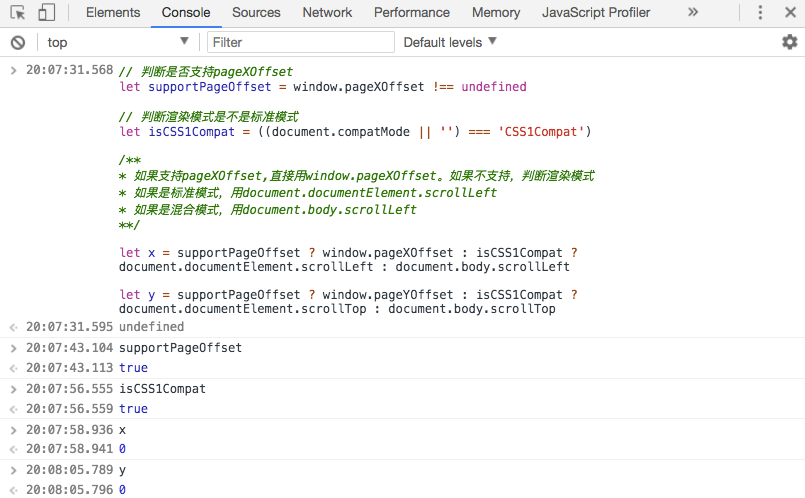Show more tabs via double chevron

click(x=693, y=12)
